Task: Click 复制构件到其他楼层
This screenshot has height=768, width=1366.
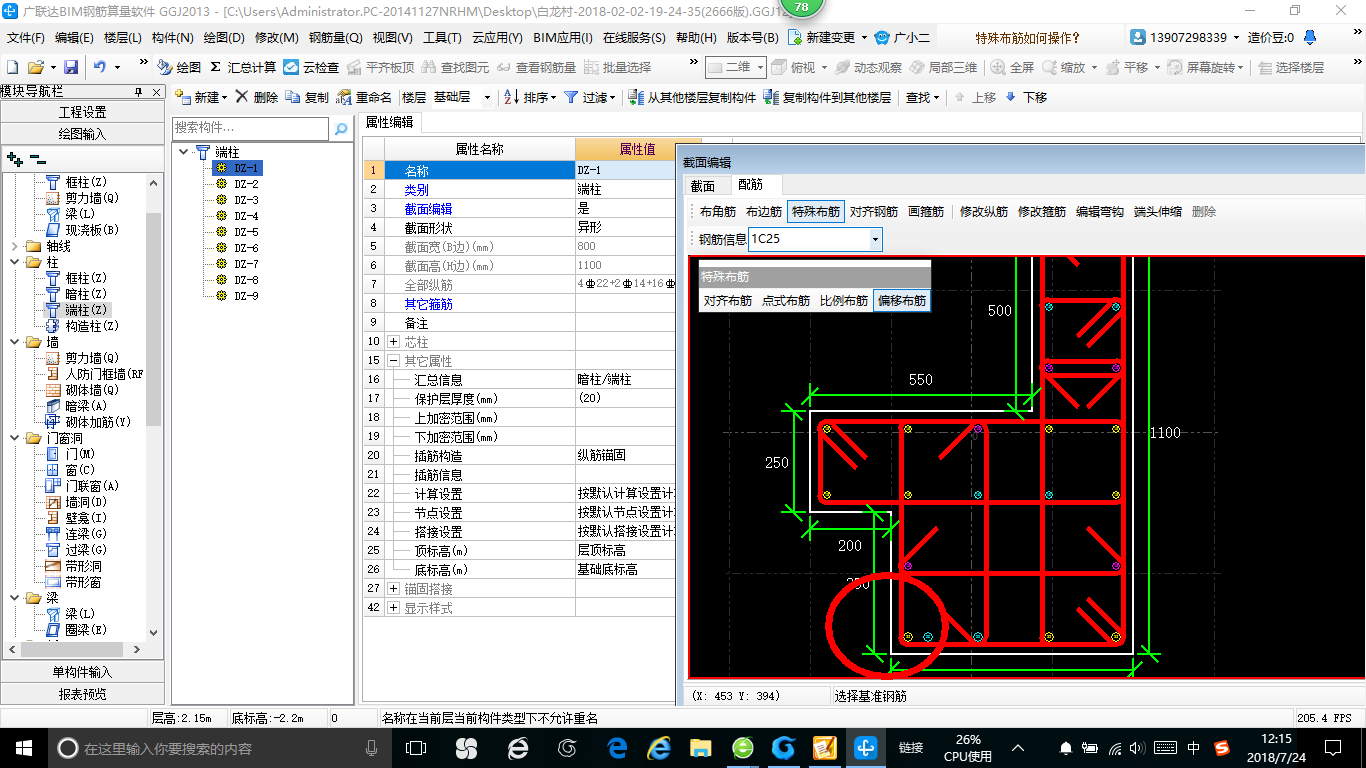Action: tap(827, 97)
